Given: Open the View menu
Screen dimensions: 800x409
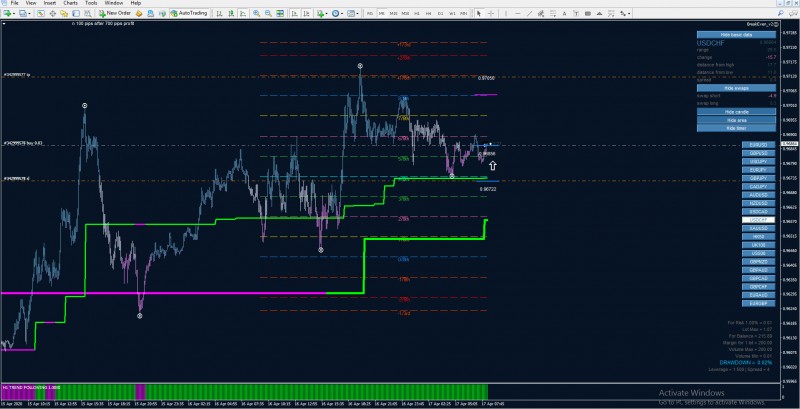Looking at the screenshot, I should (31, 3).
